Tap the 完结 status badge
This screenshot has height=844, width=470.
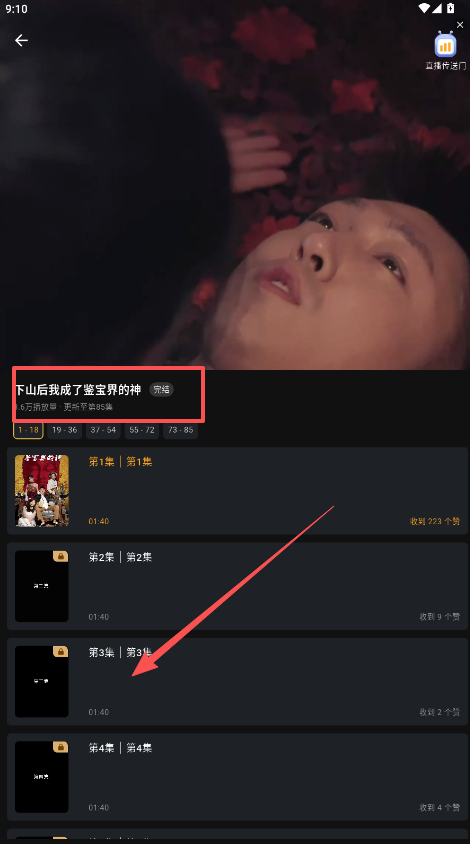162,390
